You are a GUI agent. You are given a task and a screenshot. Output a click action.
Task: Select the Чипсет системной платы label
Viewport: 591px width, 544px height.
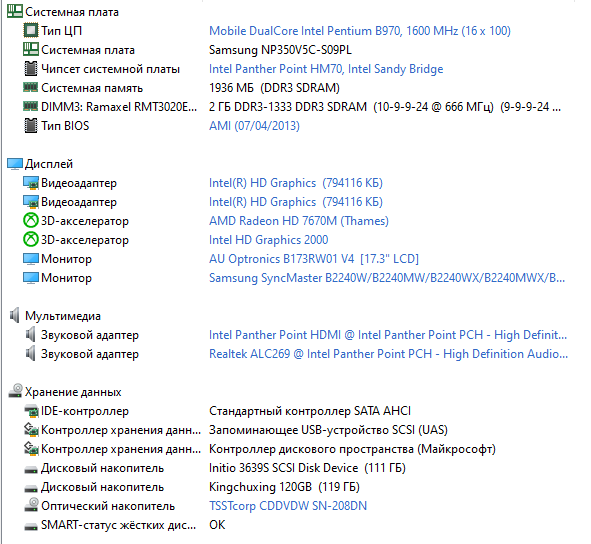point(110,69)
